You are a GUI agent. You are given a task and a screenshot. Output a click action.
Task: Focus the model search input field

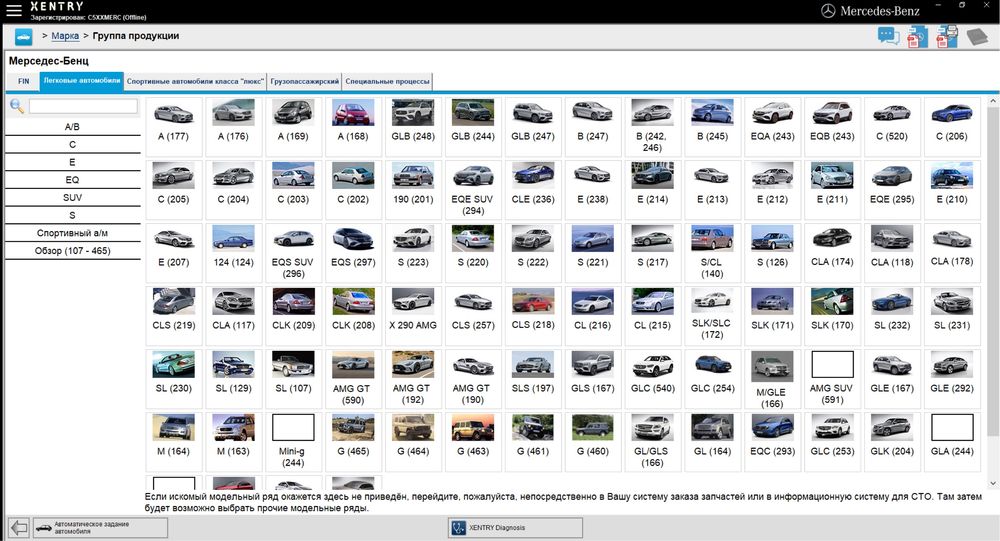coord(83,106)
